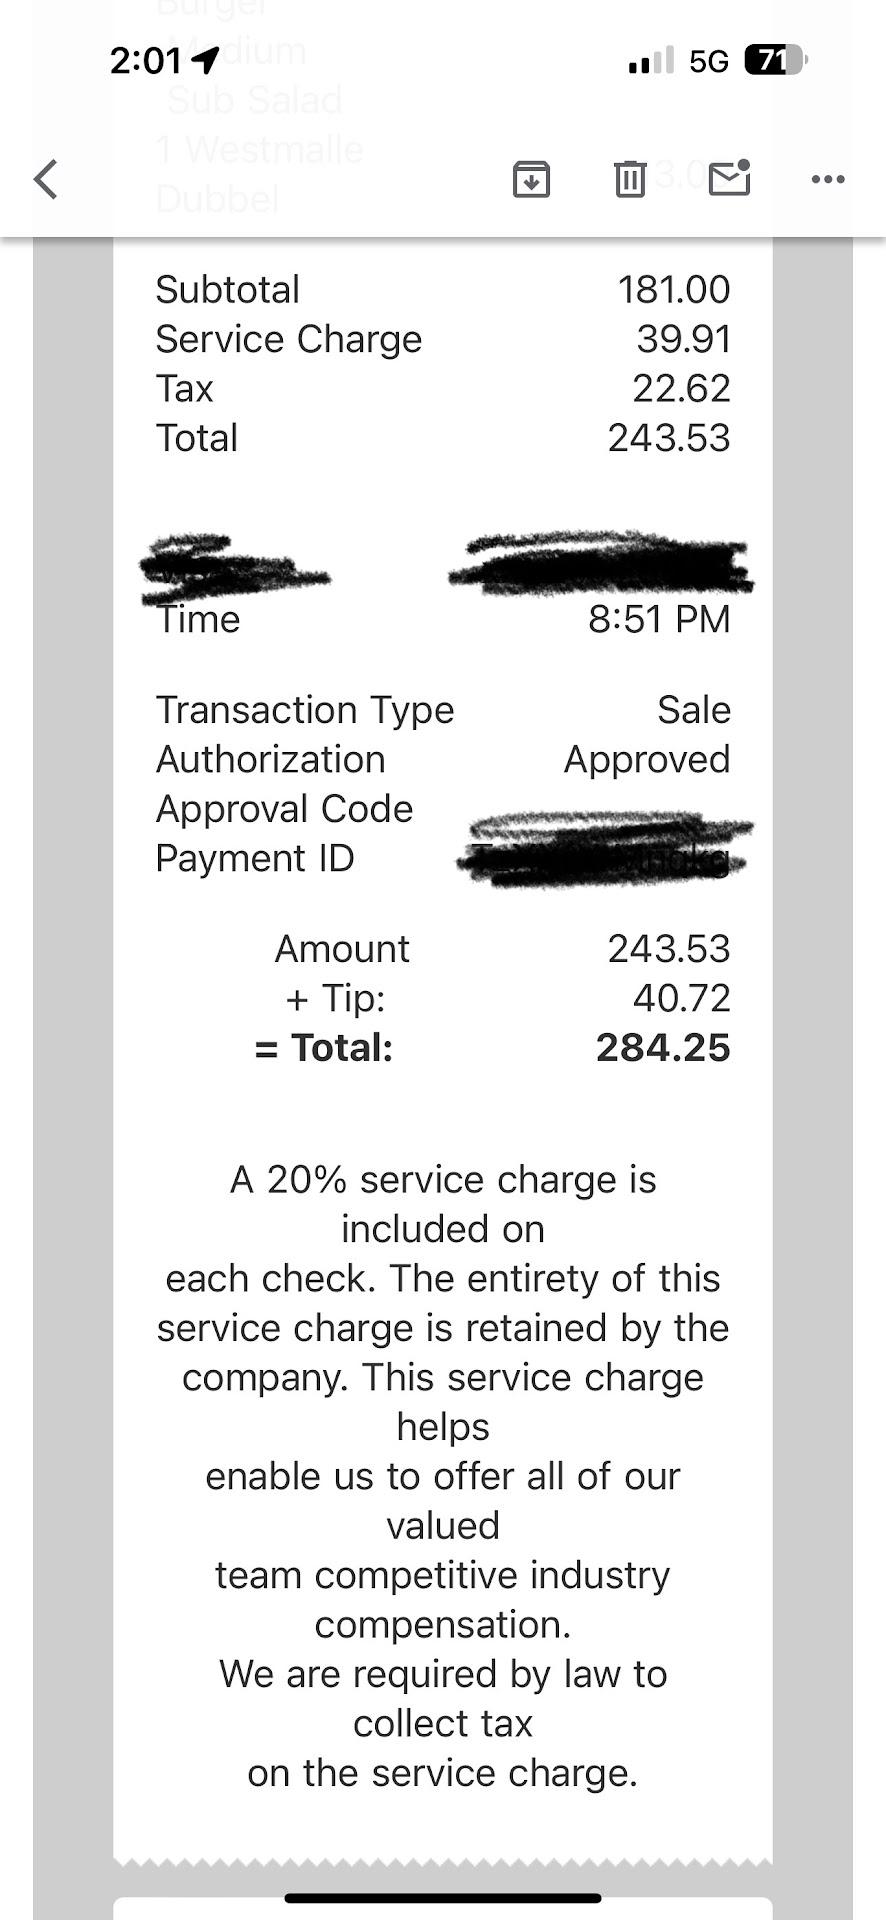Tap the Sale transaction type value

coord(694,710)
